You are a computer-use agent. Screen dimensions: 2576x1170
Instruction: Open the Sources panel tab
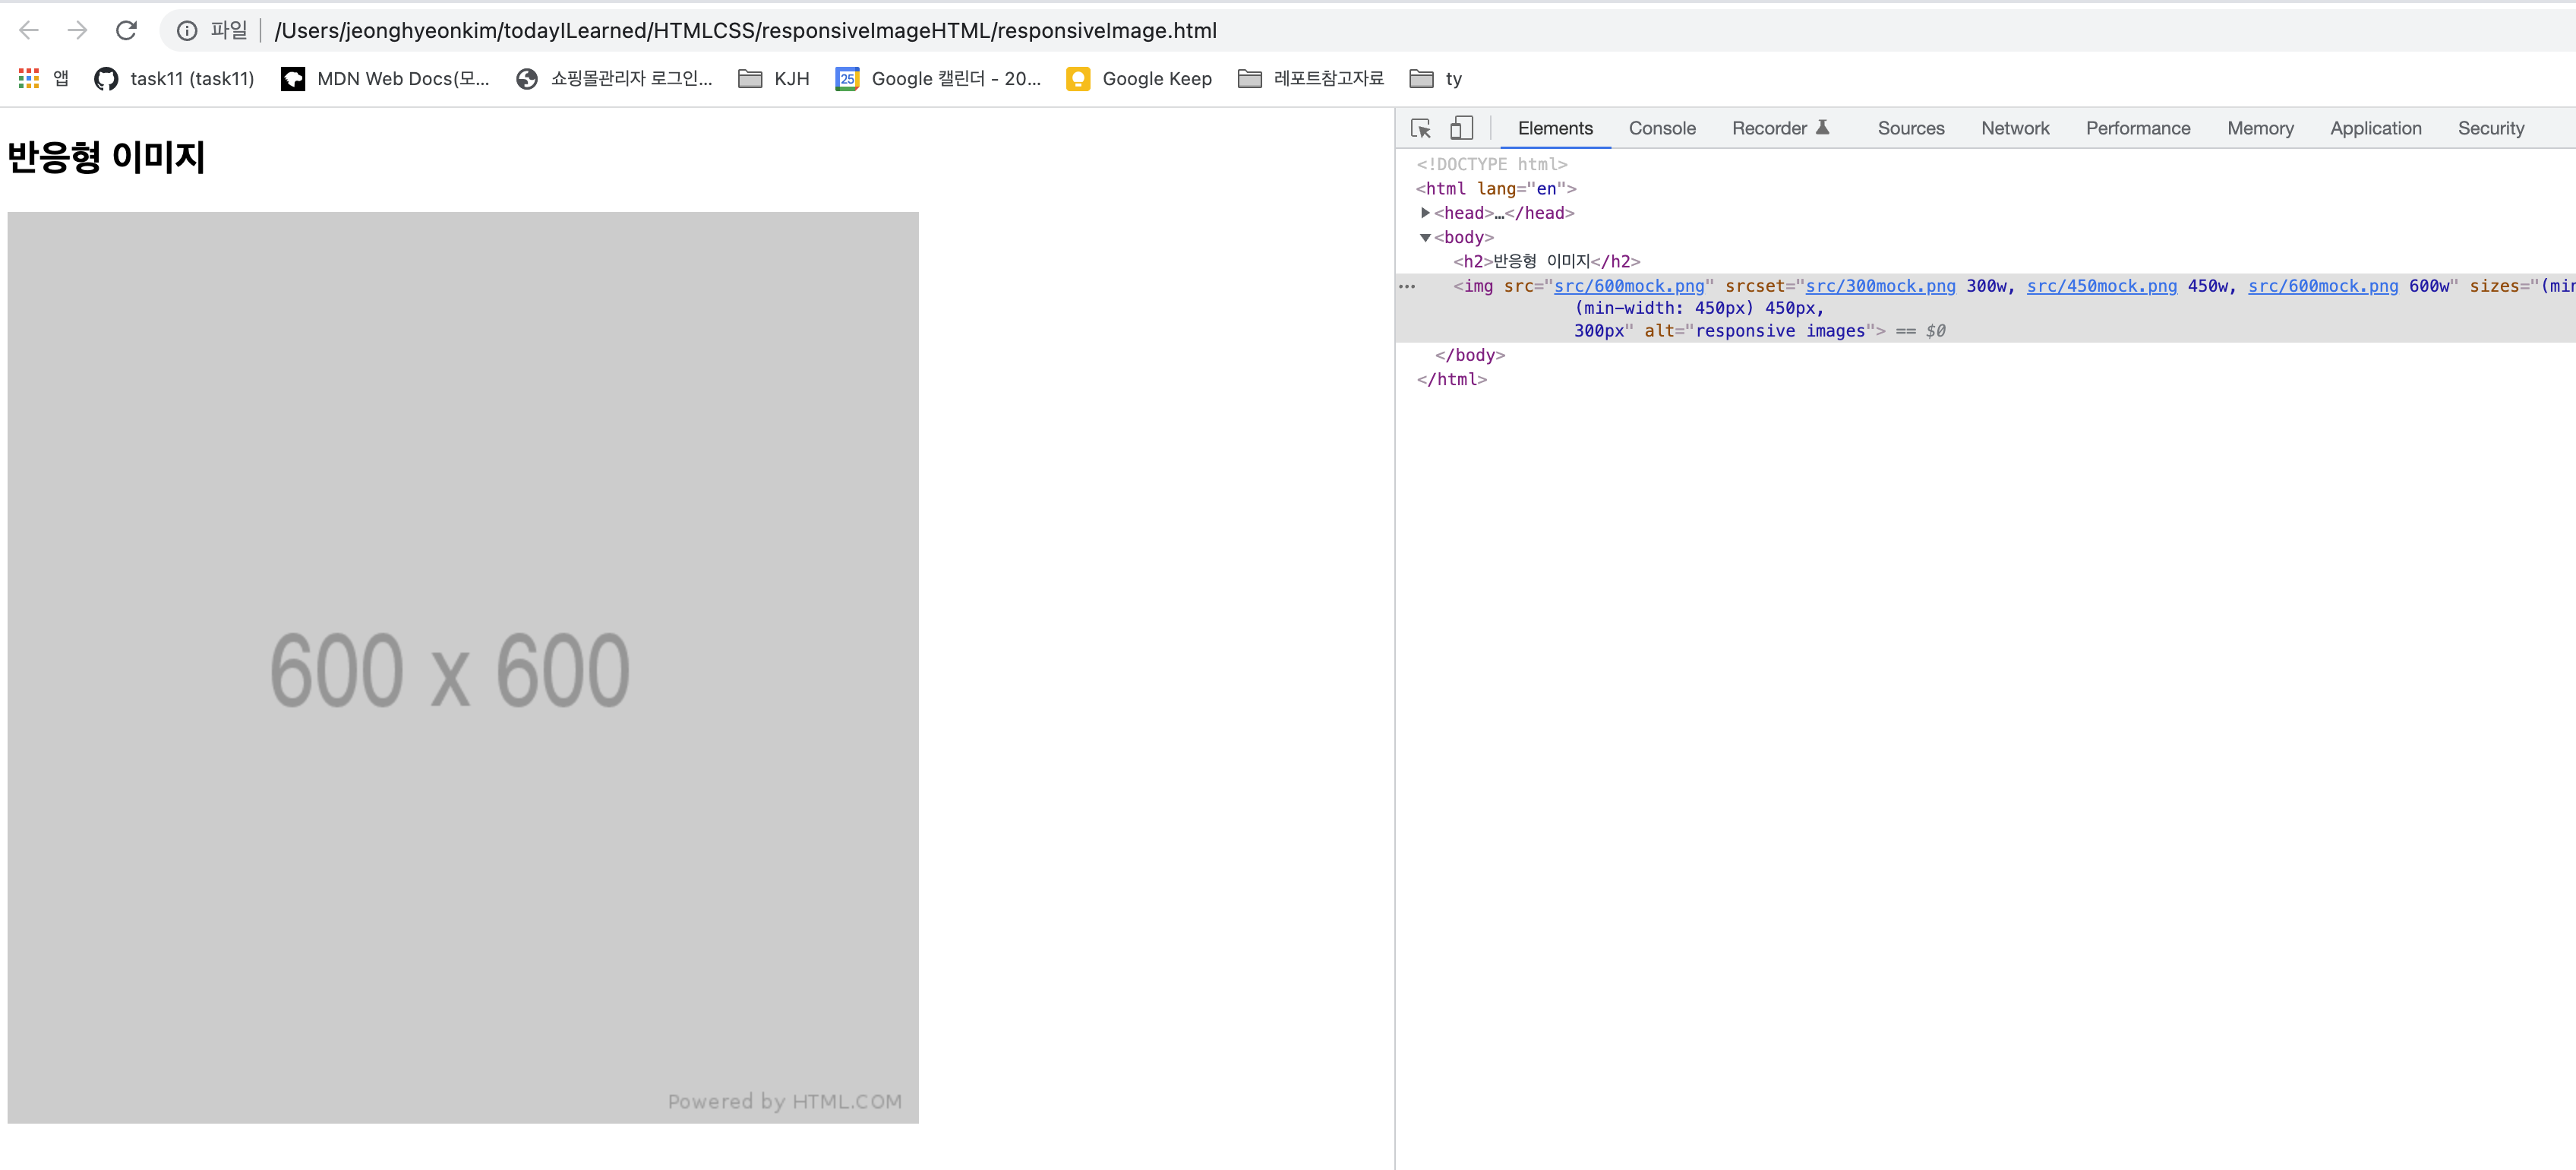[x=1910, y=128]
